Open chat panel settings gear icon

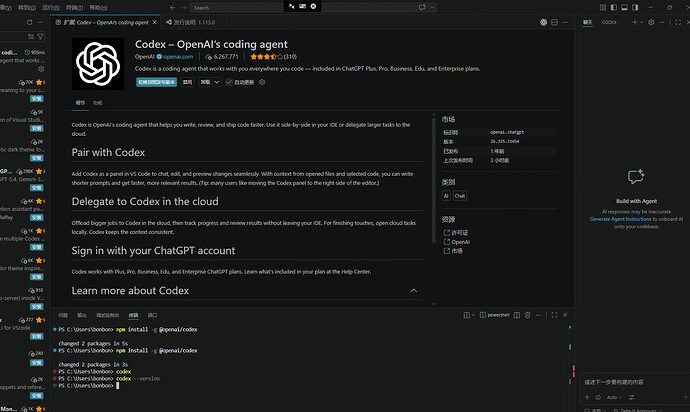pyautogui.click(x=651, y=22)
